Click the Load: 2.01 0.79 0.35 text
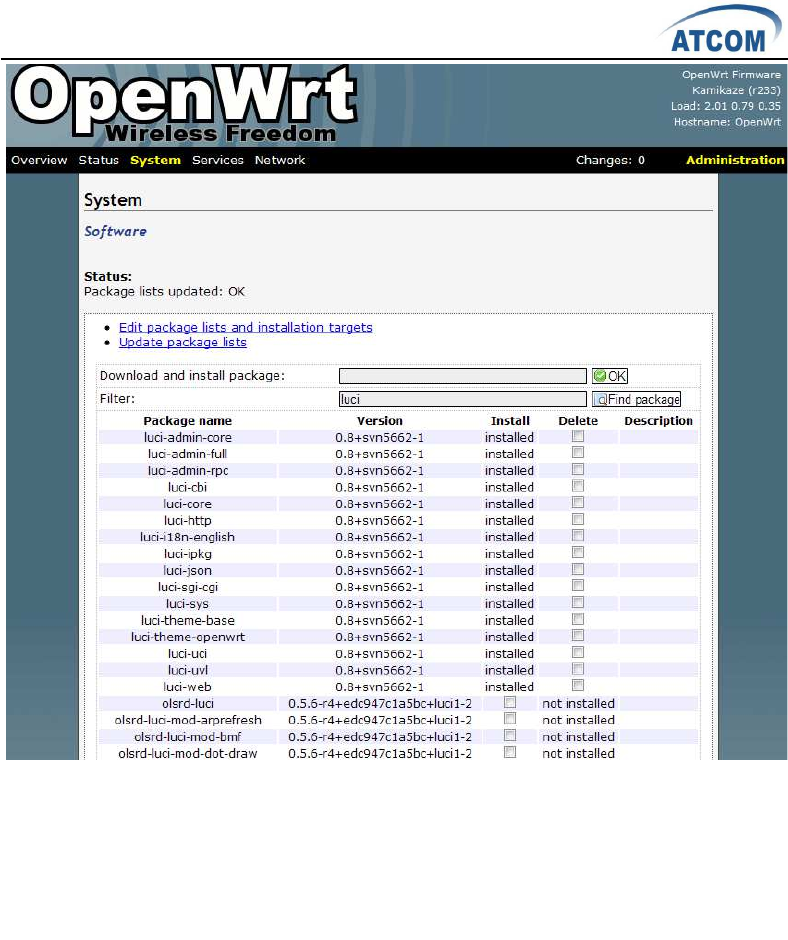Screen dimensions: 788x940 (726, 106)
